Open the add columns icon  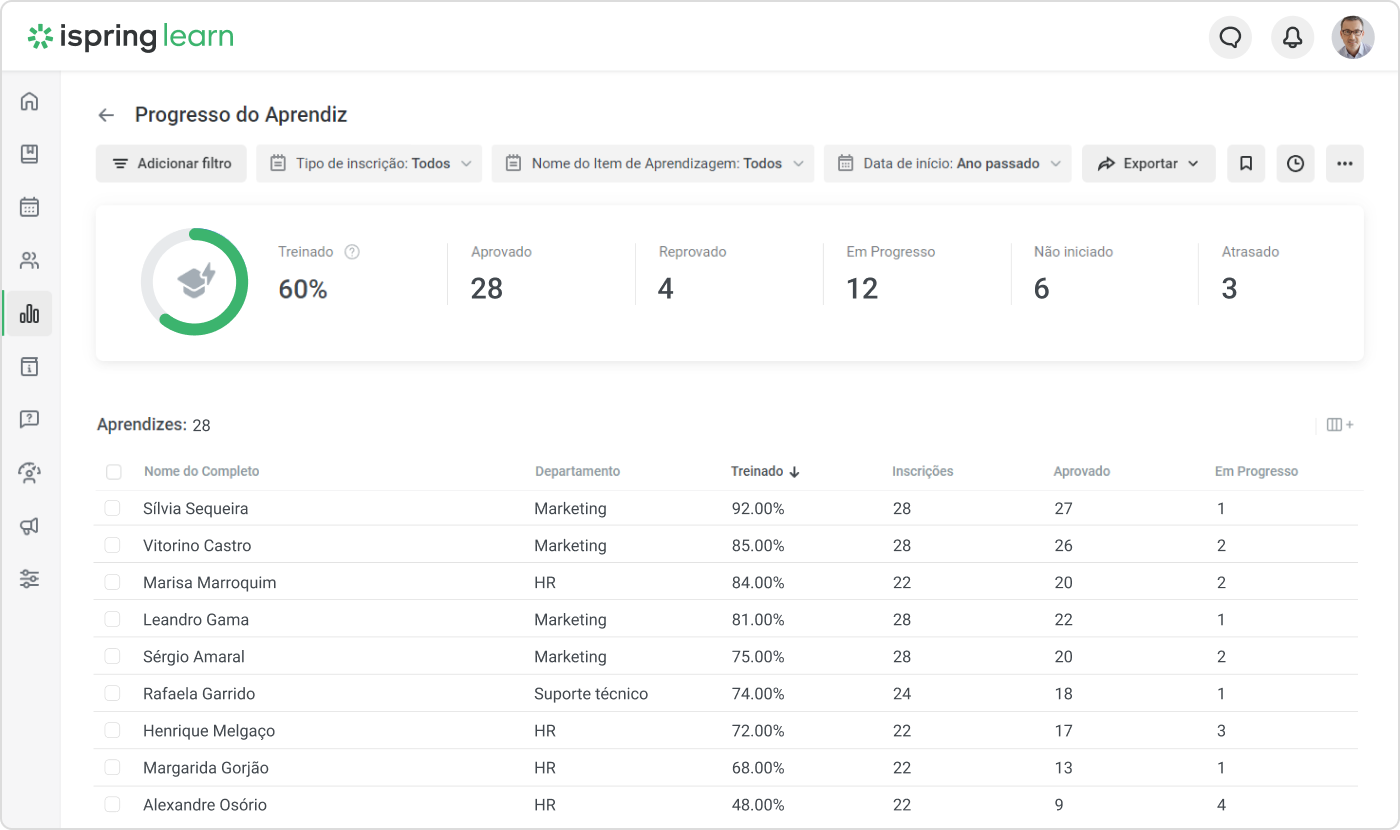click(x=1340, y=425)
